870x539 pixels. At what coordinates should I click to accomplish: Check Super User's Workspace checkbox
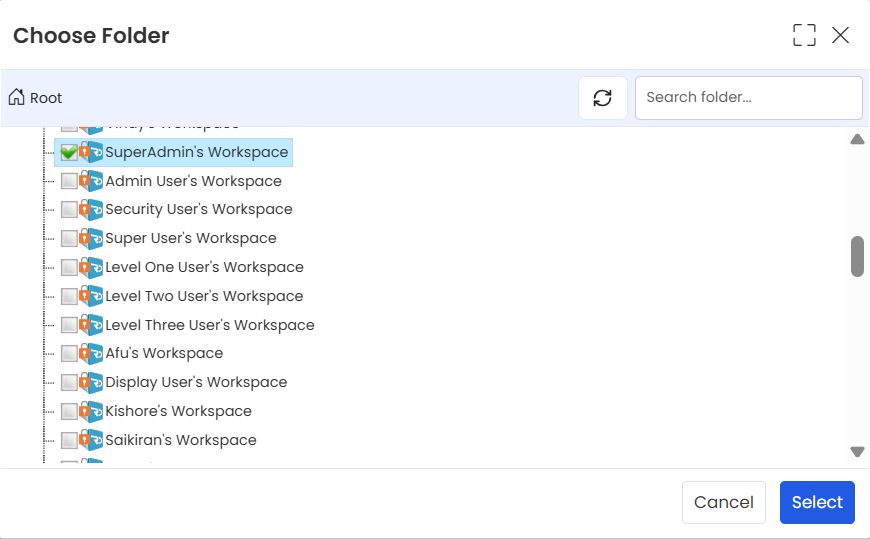[x=69, y=238]
